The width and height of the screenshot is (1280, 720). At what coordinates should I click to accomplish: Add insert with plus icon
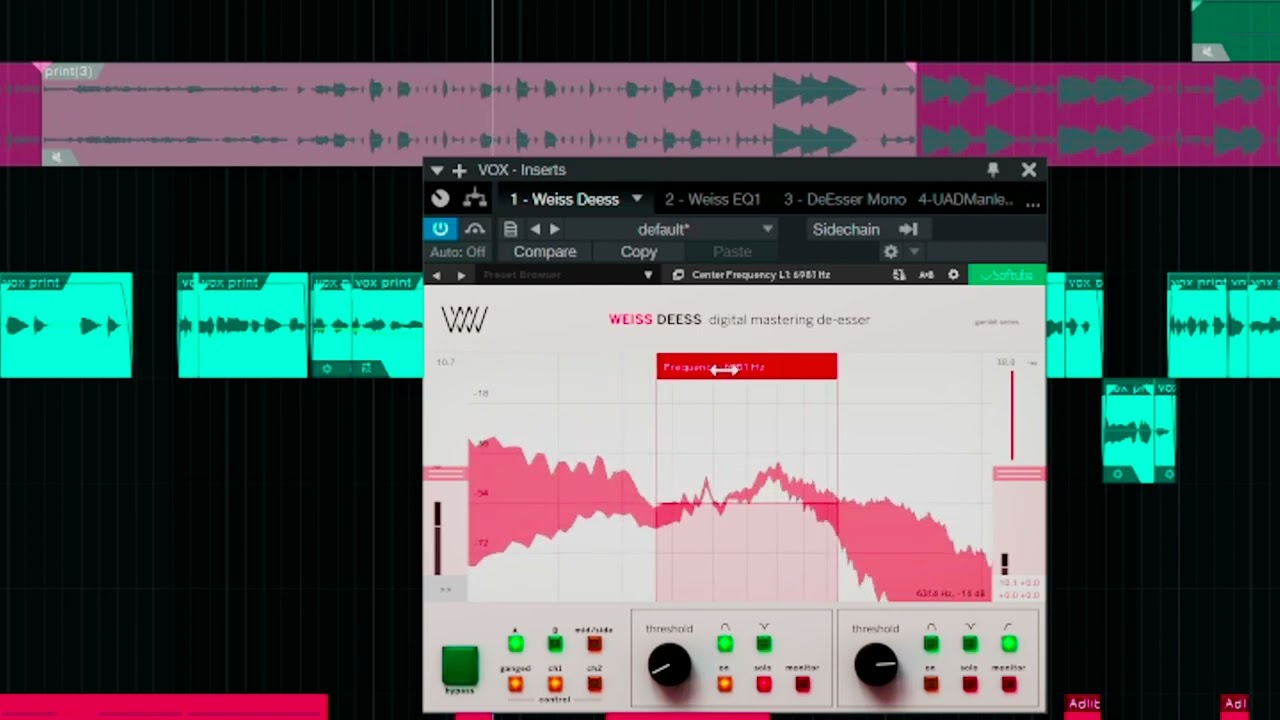click(x=459, y=170)
